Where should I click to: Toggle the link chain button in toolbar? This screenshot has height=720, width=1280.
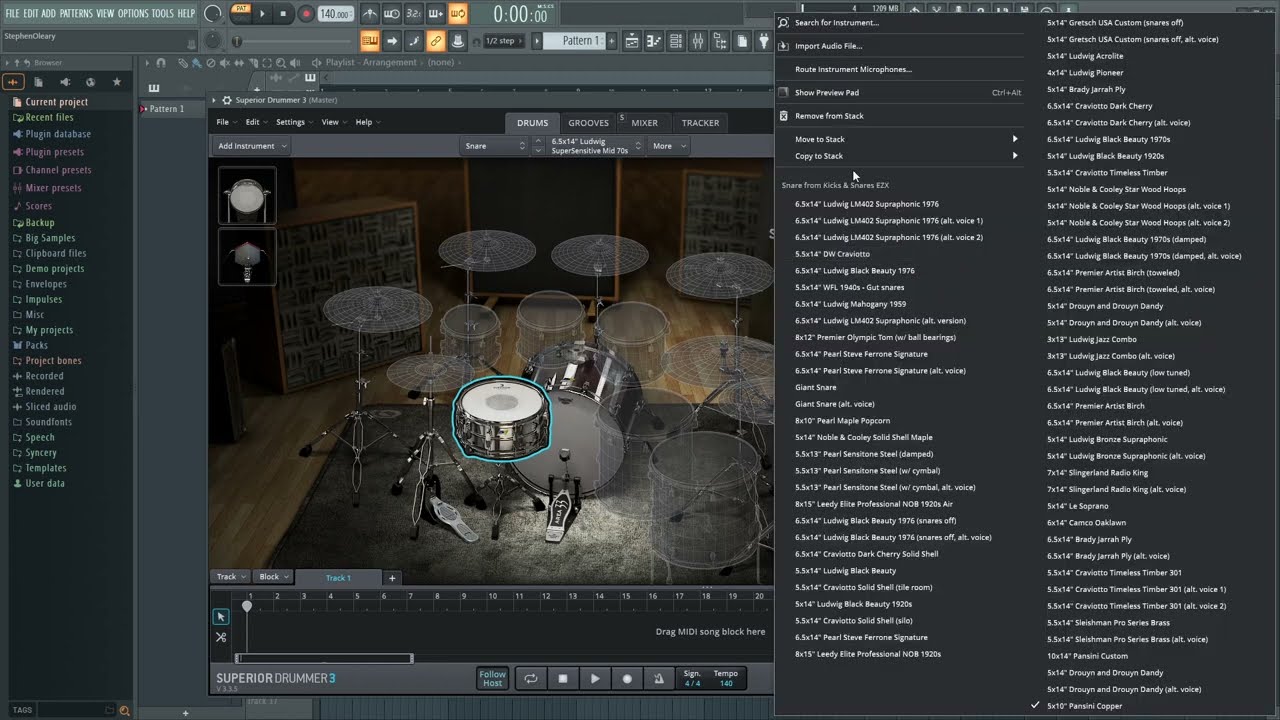435,41
